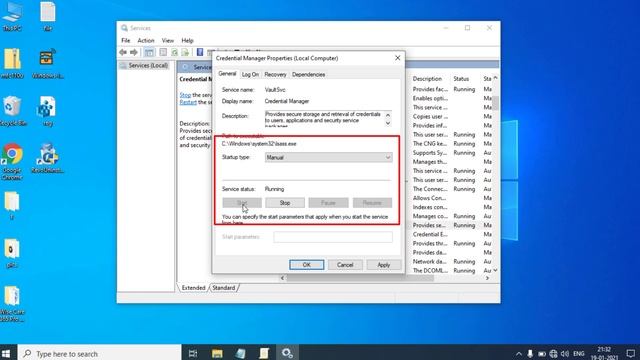The height and width of the screenshot is (360, 640).
Task: Switch to the Dependencies tab
Action: 309,74
